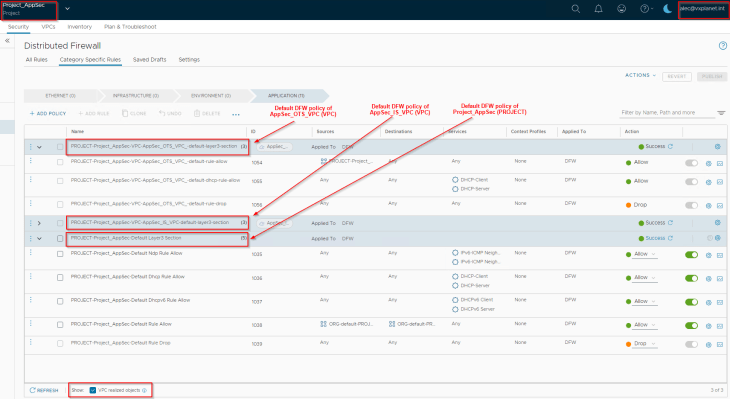Screen dimensions: 730x399
Task: Tick checkbox for Default Ndp Rule Allow
Action: (x=60, y=254)
